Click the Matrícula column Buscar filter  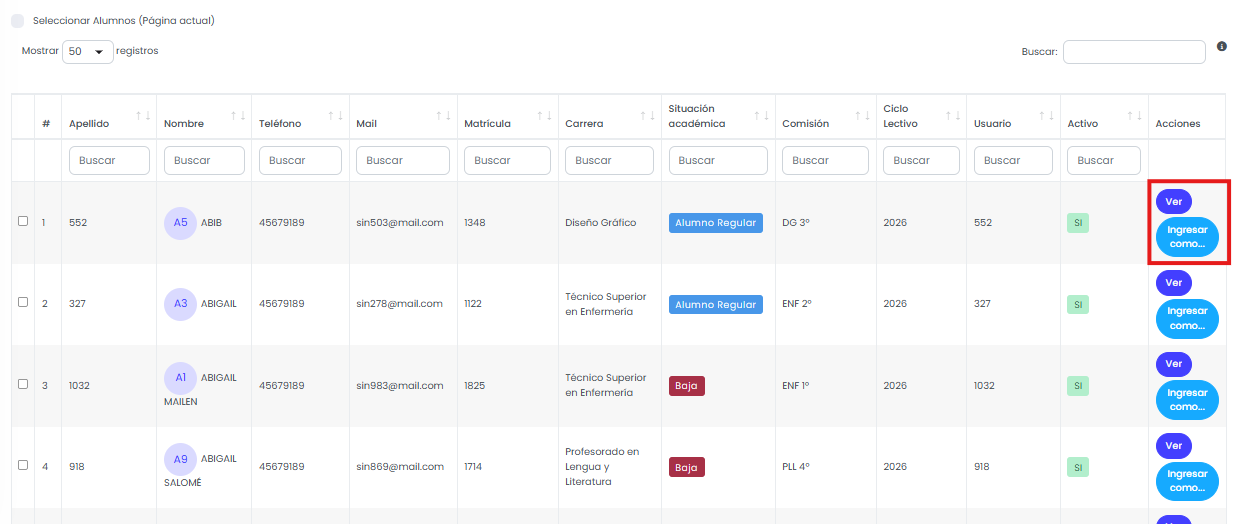point(507,160)
